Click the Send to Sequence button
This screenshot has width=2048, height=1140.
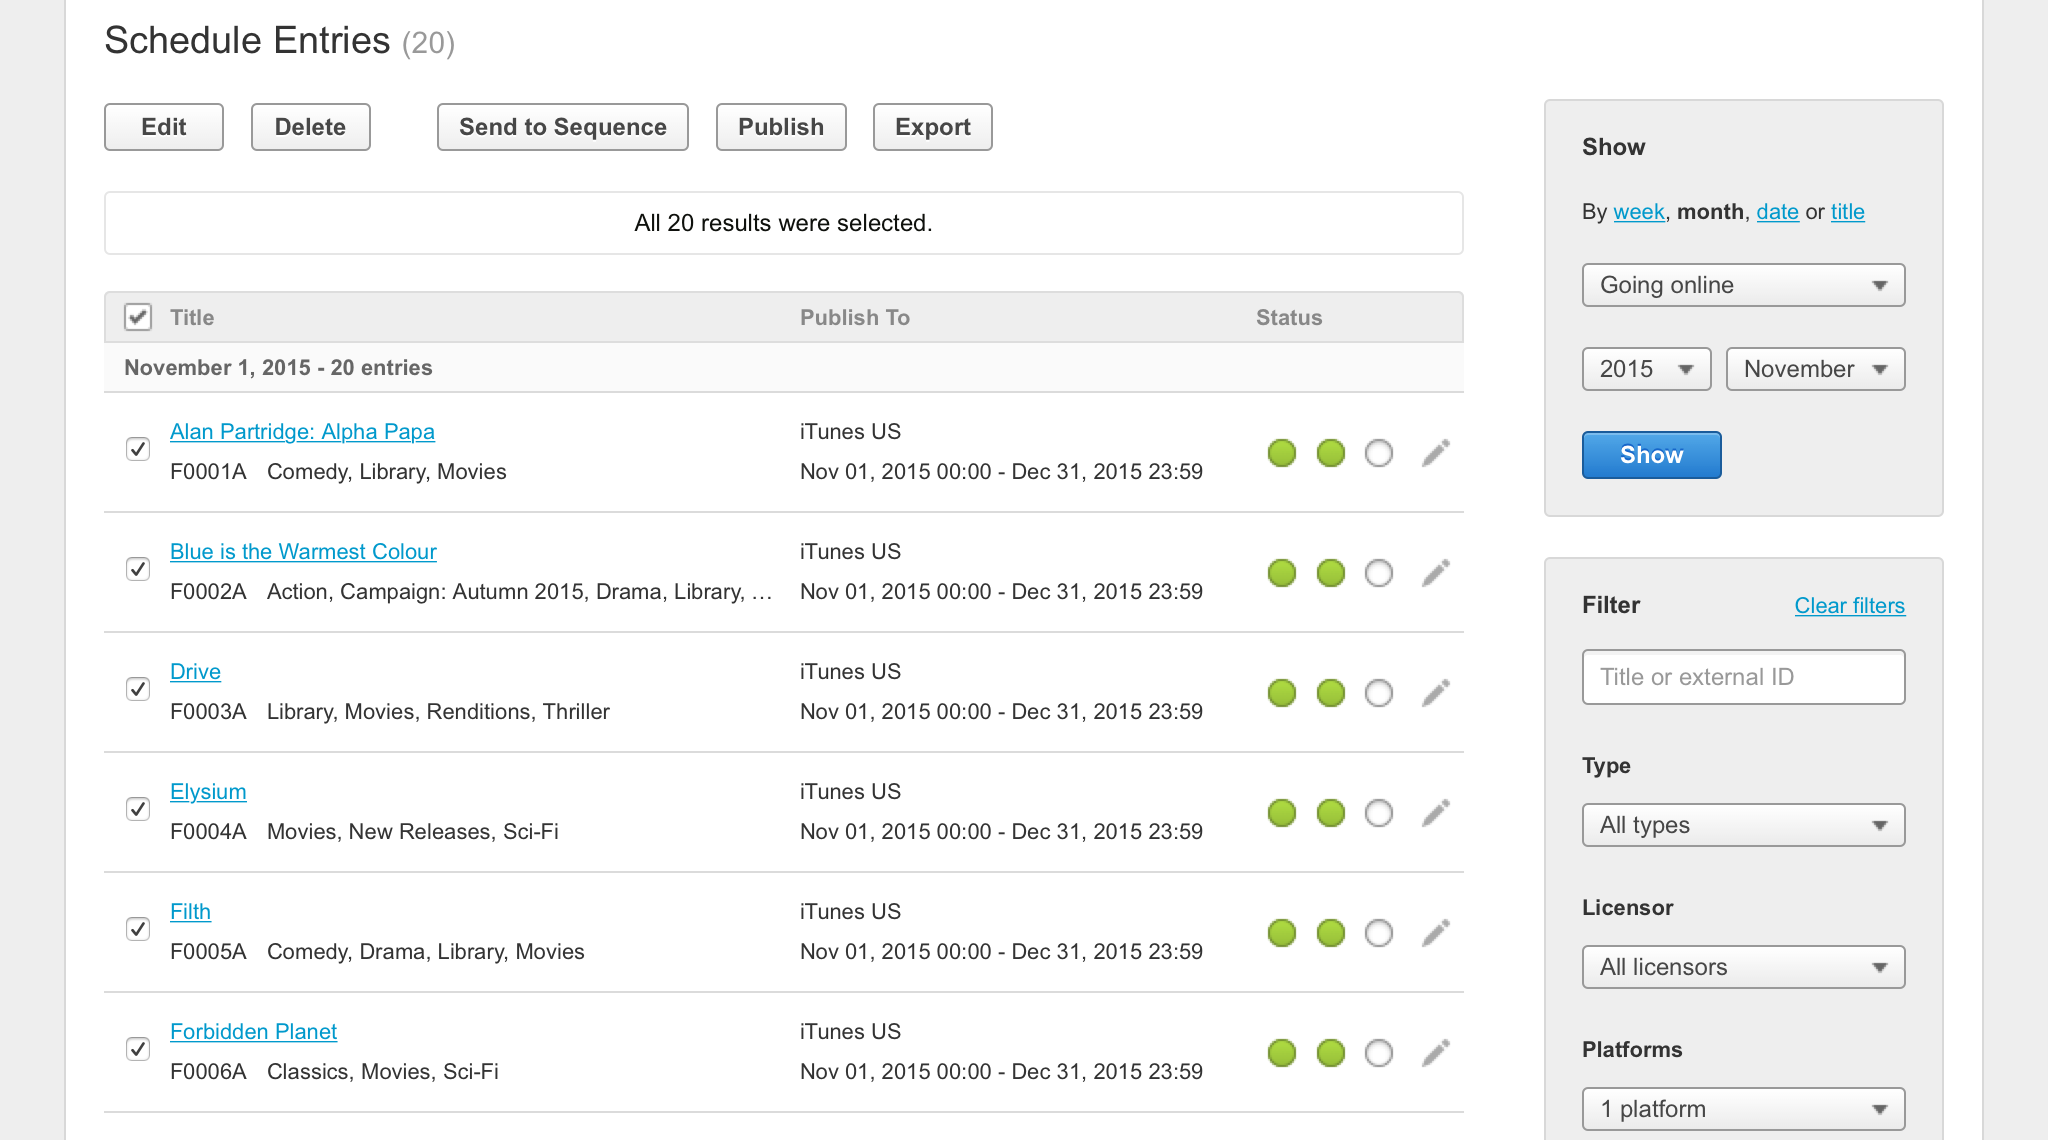pos(562,127)
